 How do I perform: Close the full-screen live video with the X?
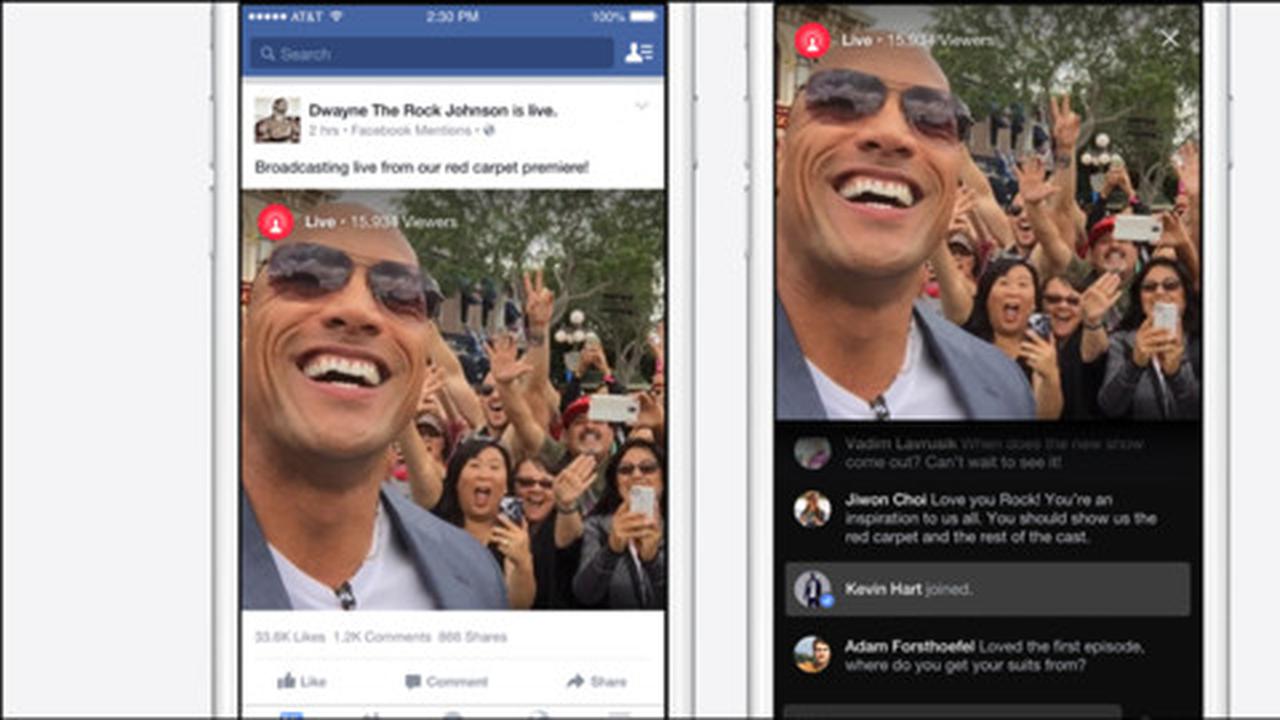pos(1169,39)
